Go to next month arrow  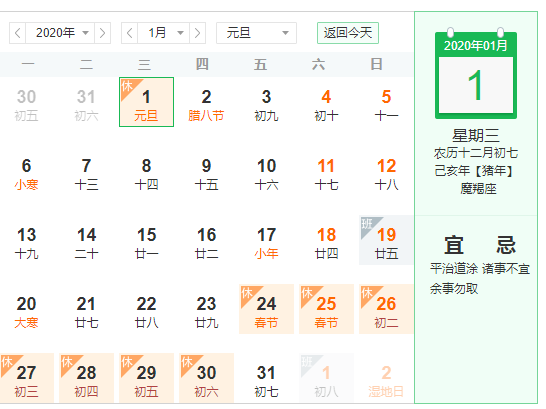pyautogui.click(x=197, y=33)
